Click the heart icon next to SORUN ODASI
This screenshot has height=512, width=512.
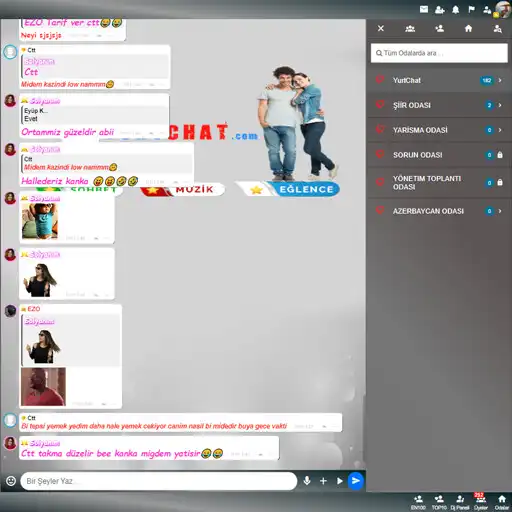click(380, 154)
